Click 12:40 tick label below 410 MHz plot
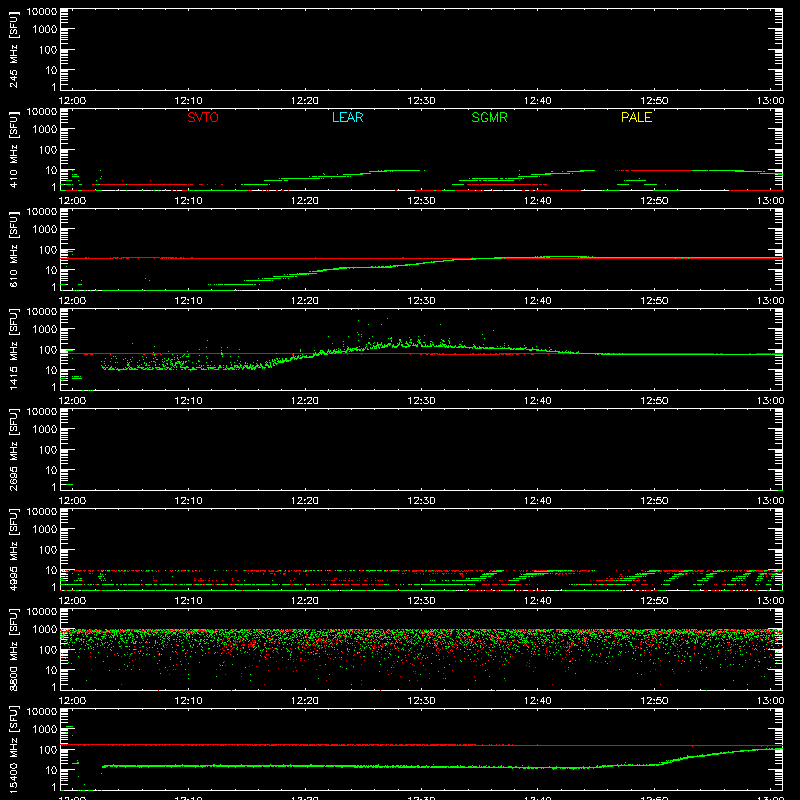This screenshot has width=800, height=800. [x=538, y=201]
